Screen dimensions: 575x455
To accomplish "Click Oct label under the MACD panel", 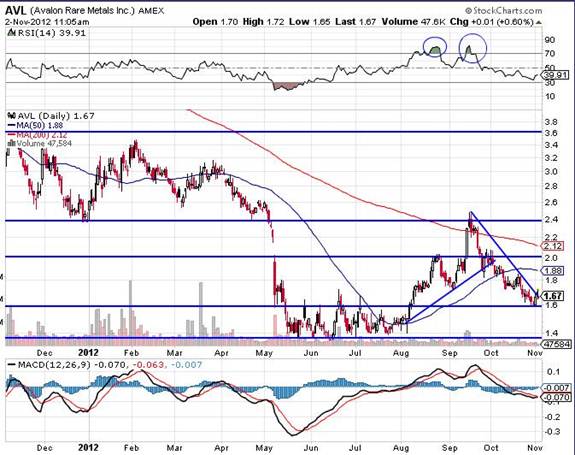I will [x=491, y=448].
